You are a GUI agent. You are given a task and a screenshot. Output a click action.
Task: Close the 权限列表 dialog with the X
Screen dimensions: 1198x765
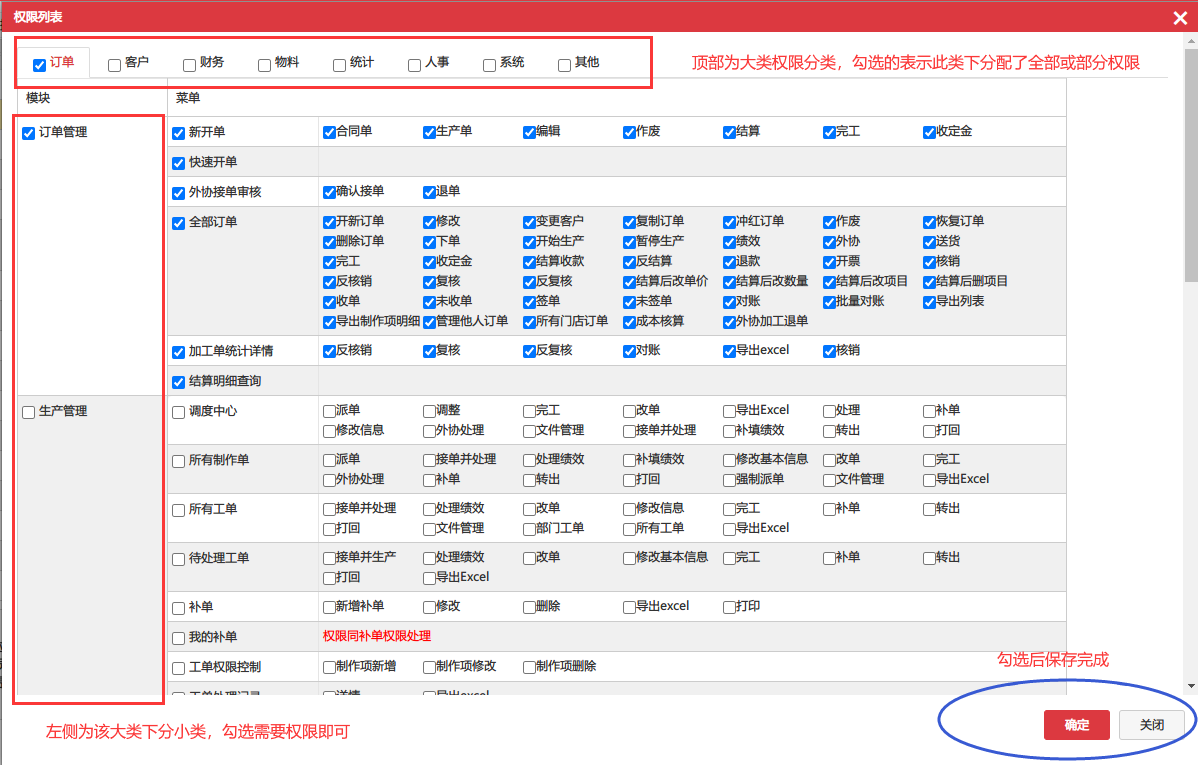coord(1180,18)
